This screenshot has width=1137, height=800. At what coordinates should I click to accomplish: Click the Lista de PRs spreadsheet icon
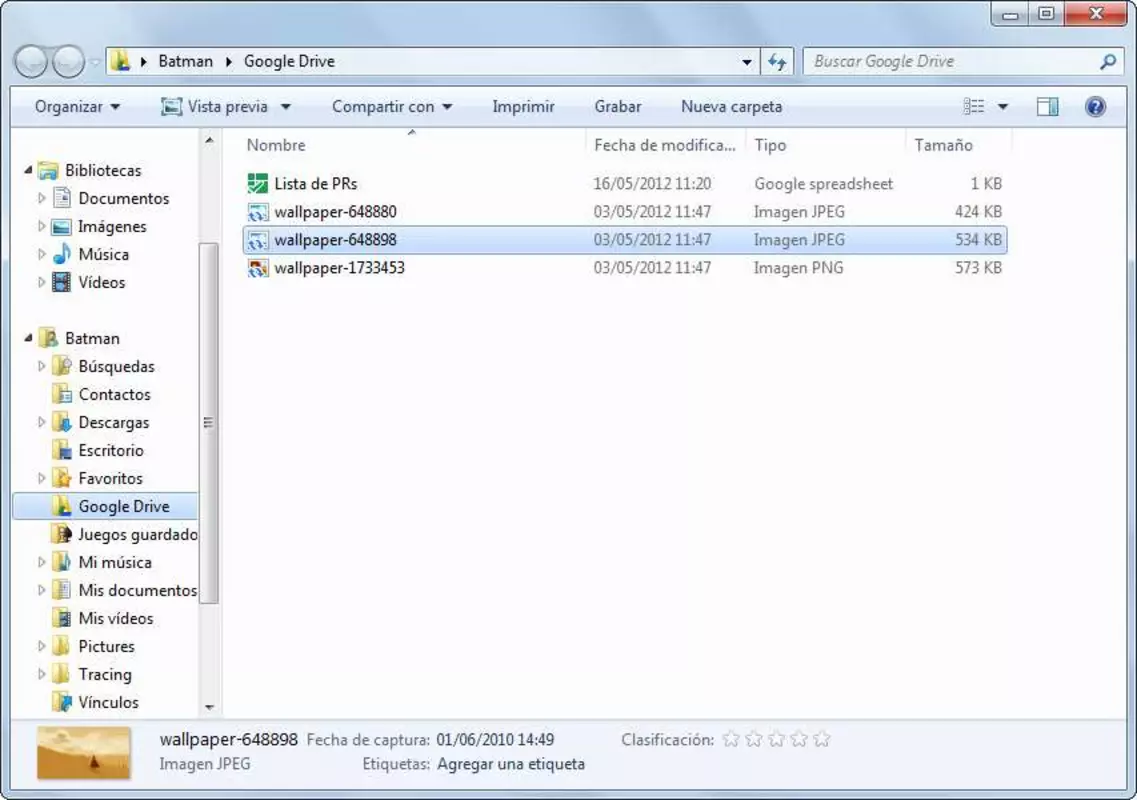click(257, 183)
